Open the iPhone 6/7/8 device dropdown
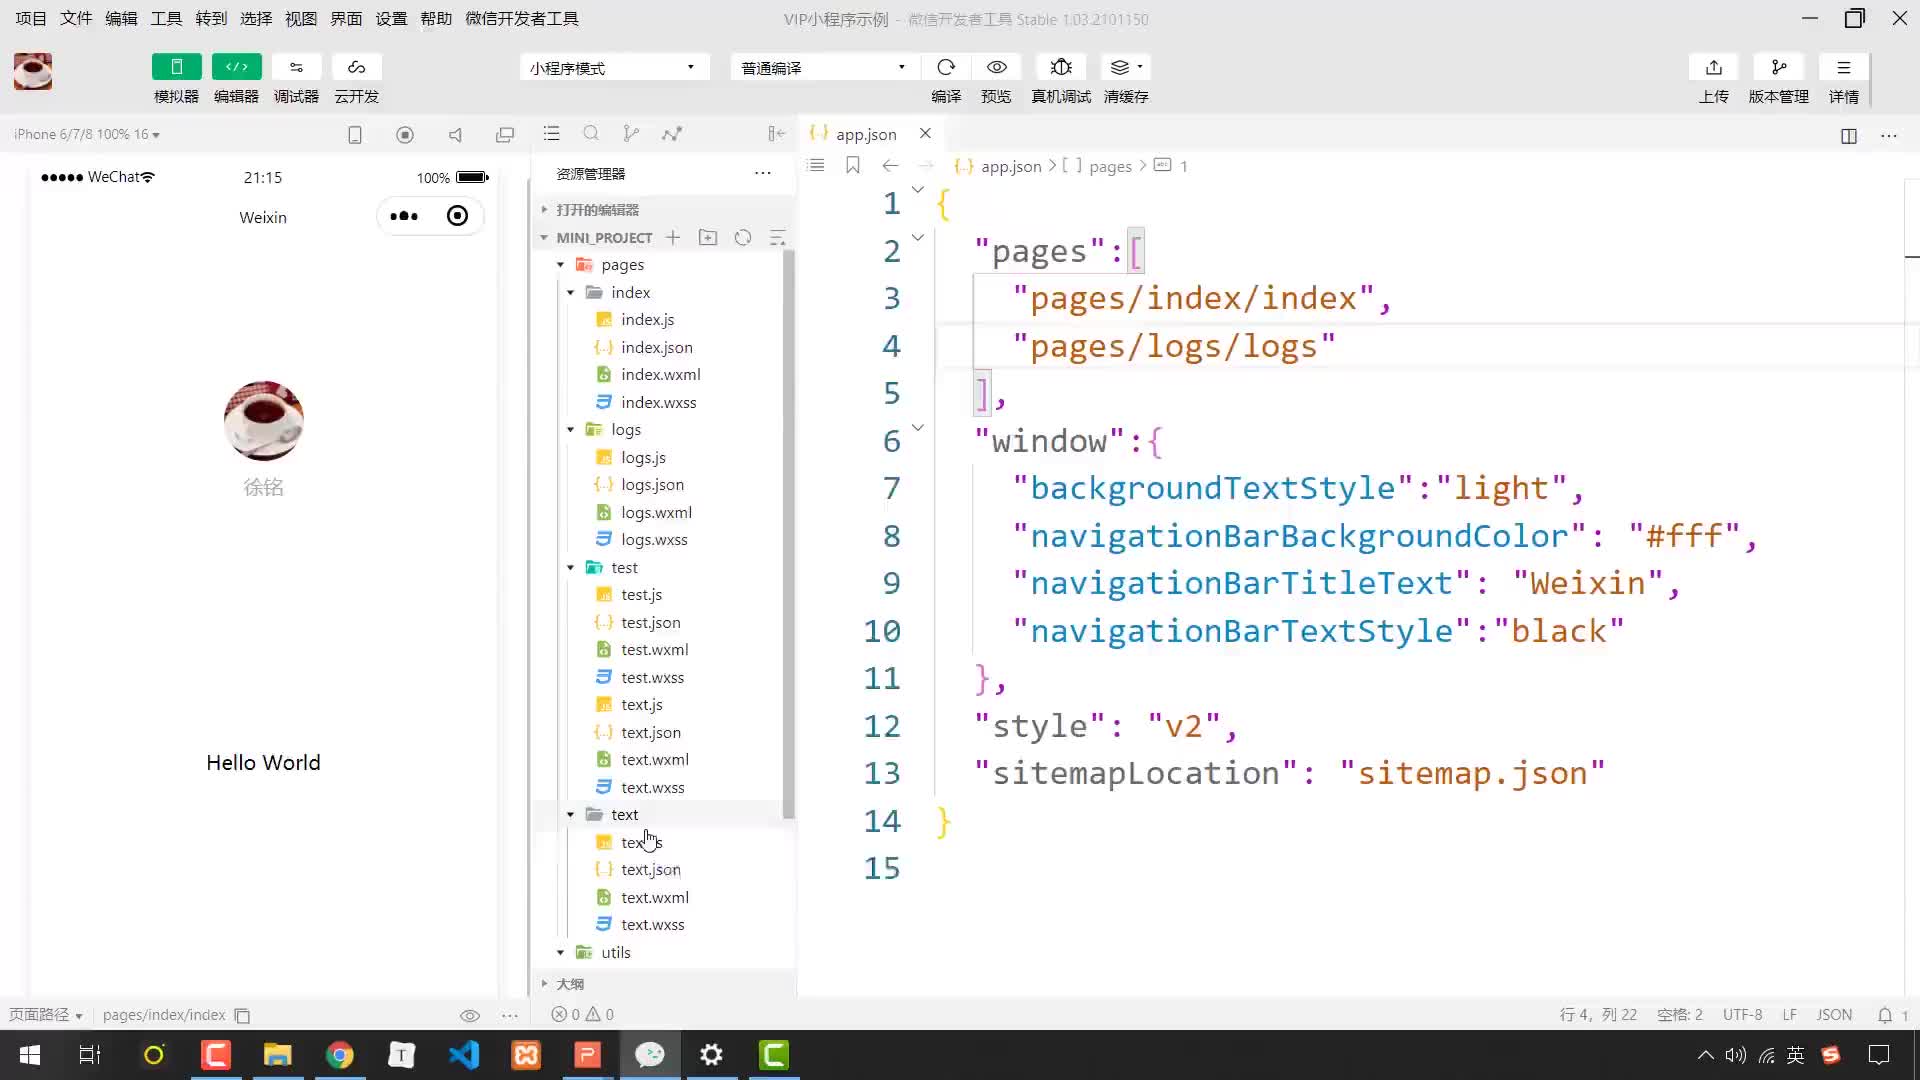Viewport: 1920px width, 1080px height. (87, 134)
